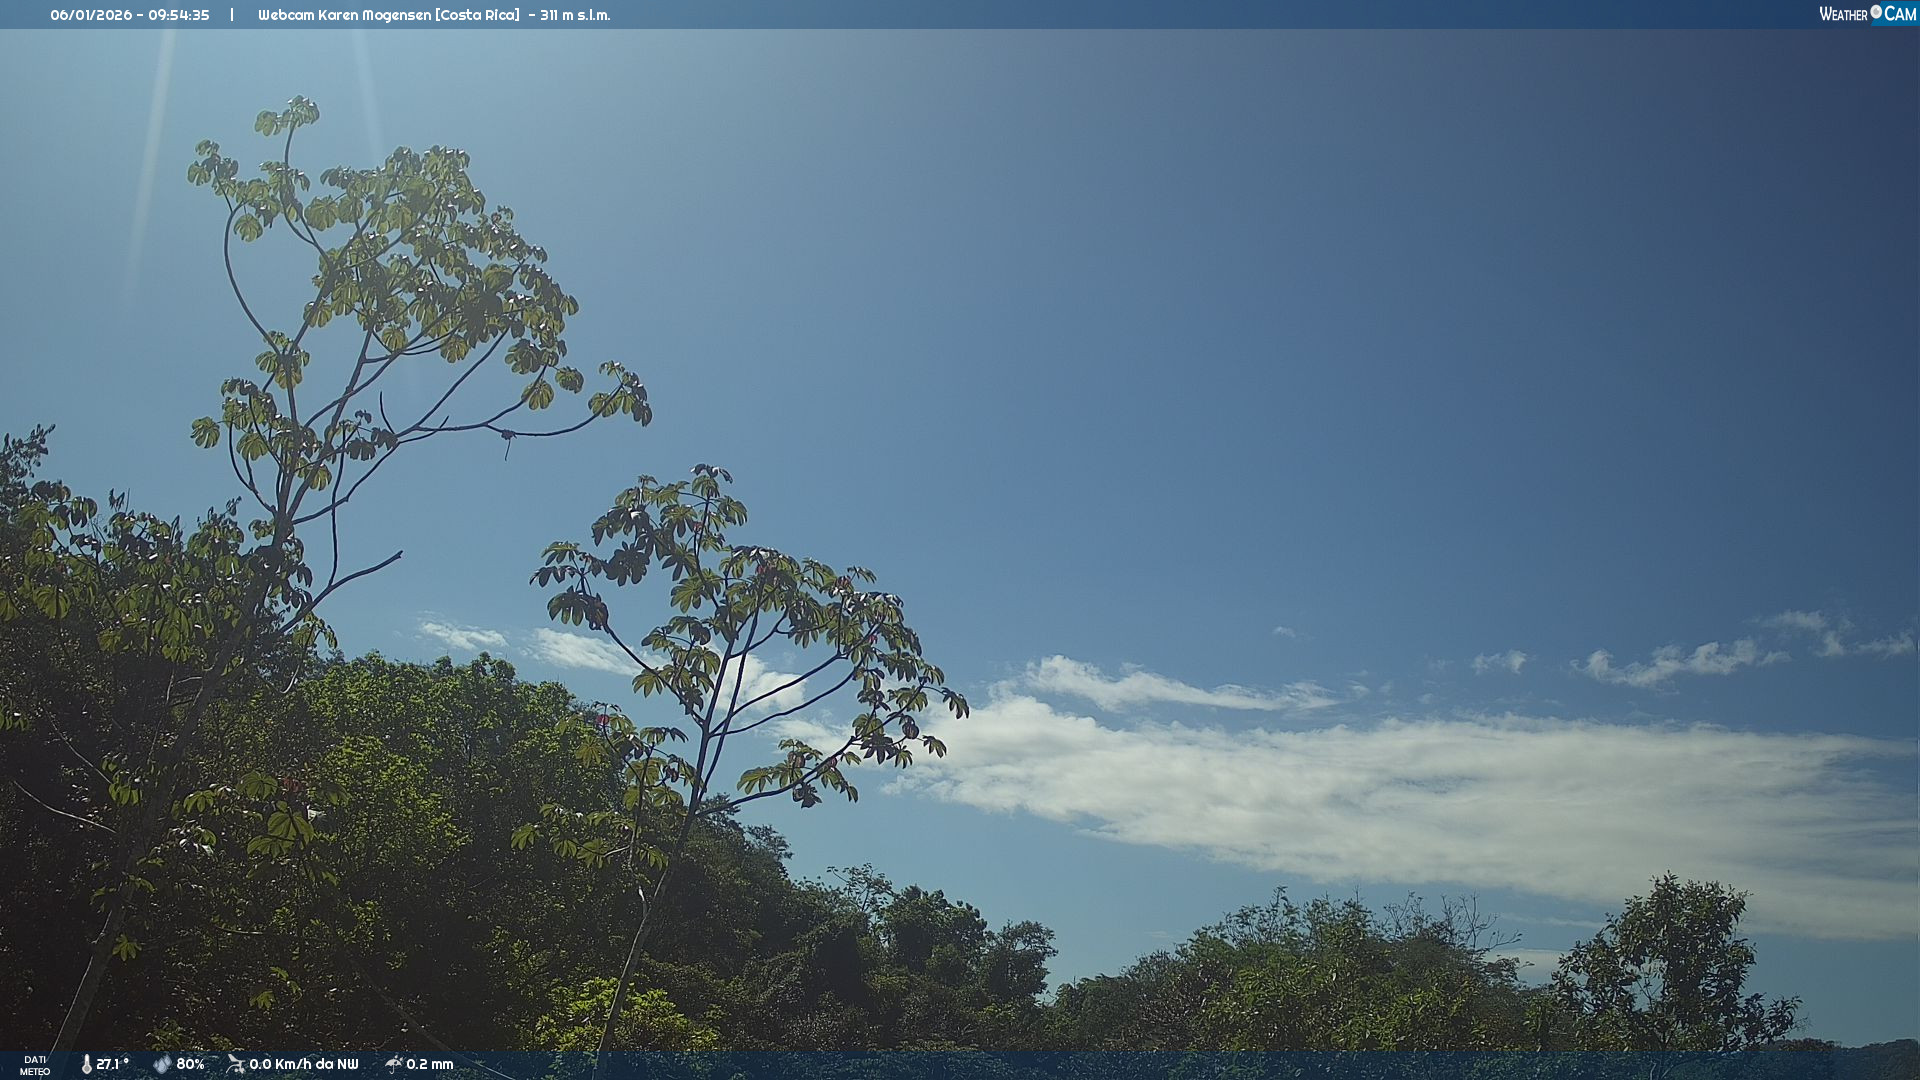Click the WeatherCam logo word "Weather"
The width and height of the screenshot is (1920, 1080).
click(x=1843, y=14)
